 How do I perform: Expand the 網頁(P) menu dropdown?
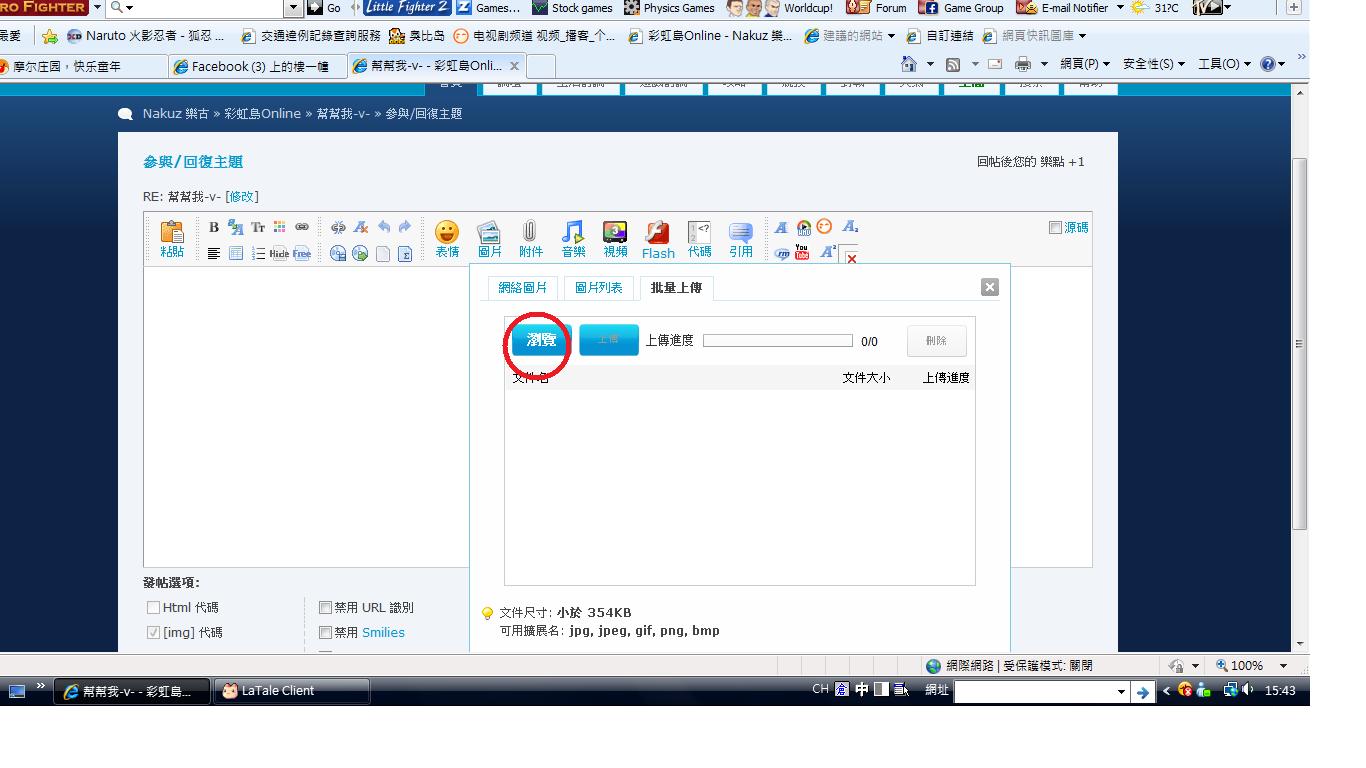tap(1085, 64)
